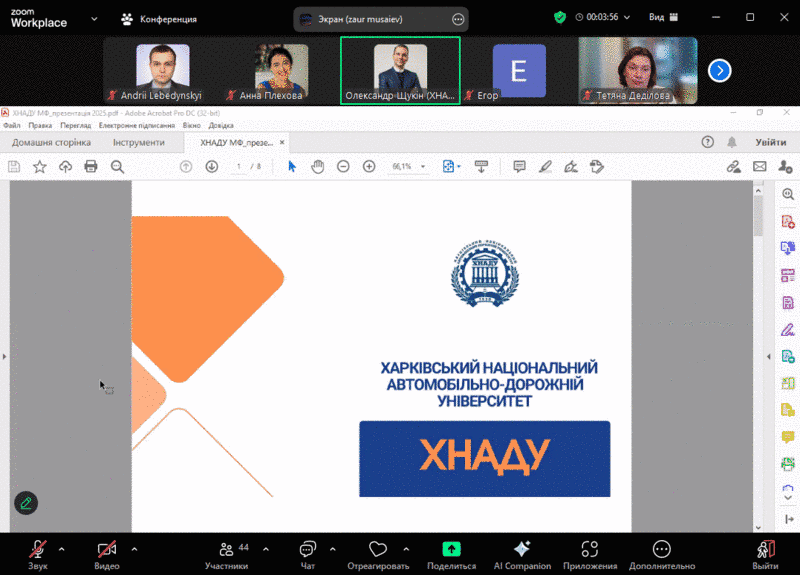The image size is (800, 575).
Task: Open the Вид view layout menu
Action: tap(663, 17)
